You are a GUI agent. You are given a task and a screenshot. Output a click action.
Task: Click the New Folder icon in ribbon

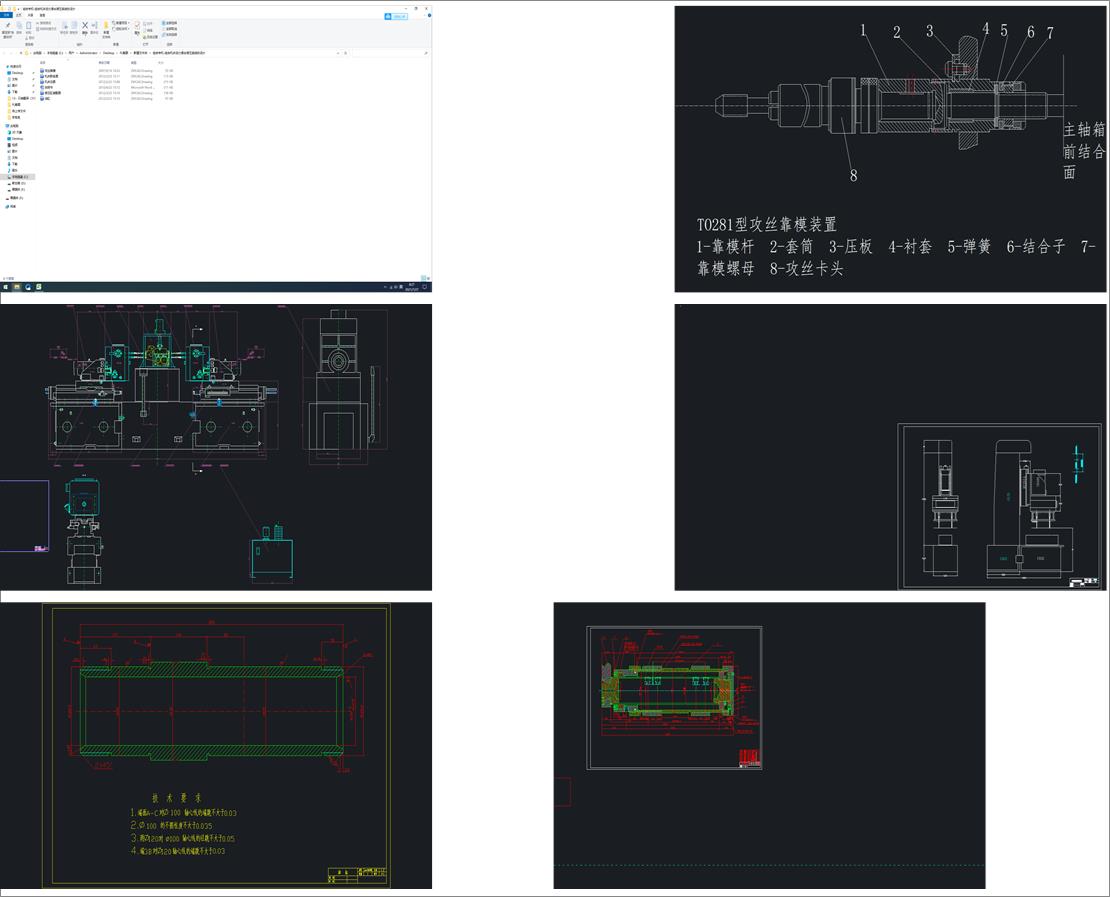pyautogui.click(x=106, y=26)
